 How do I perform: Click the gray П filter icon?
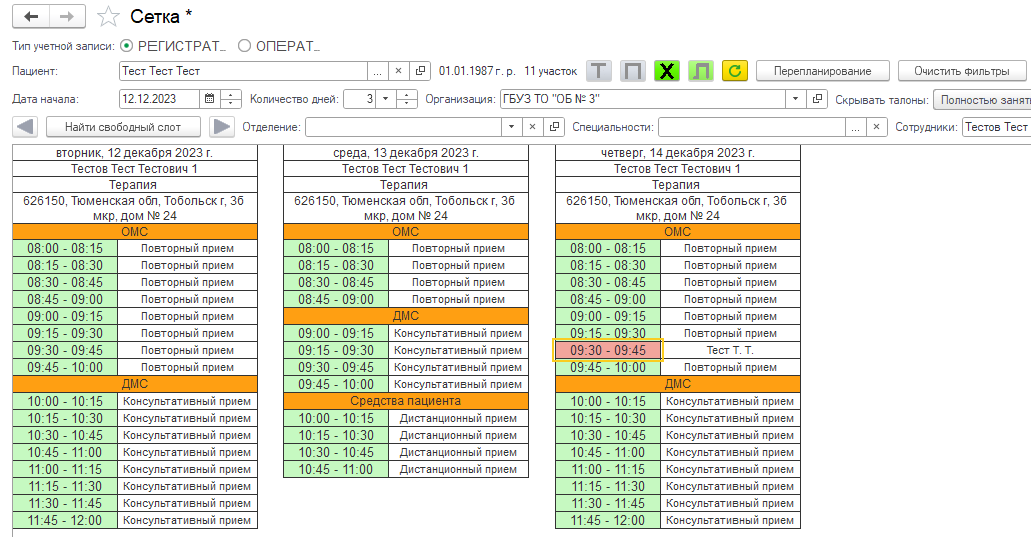point(632,71)
